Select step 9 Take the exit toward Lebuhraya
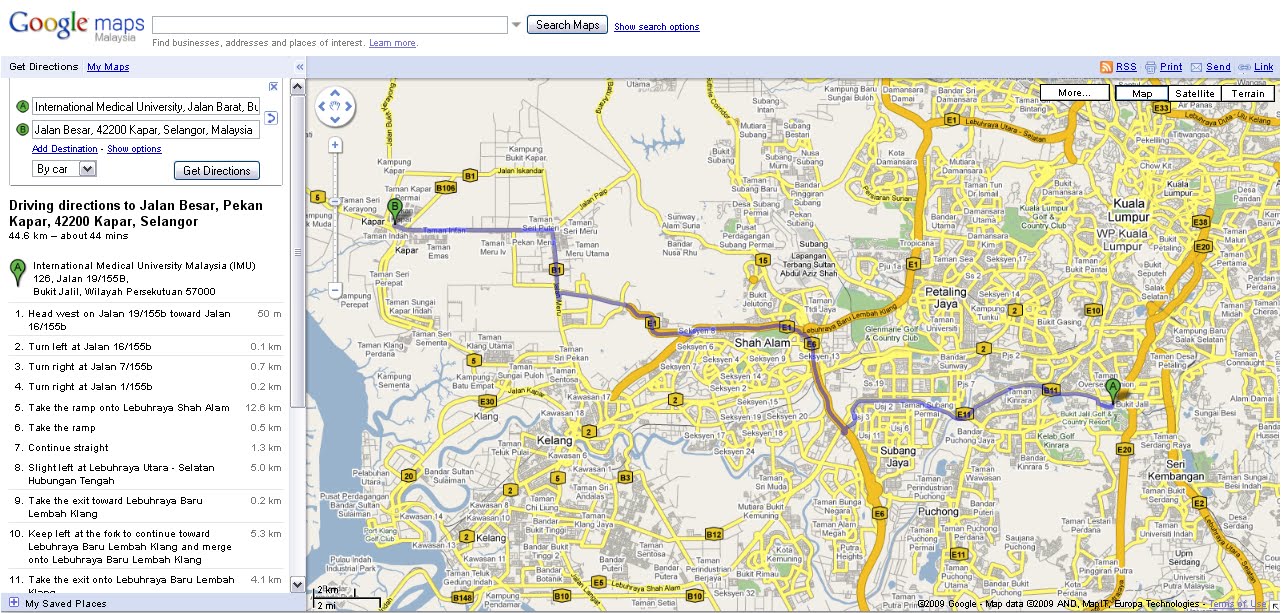Image resolution: width=1281 pixels, height=613 pixels. click(x=146, y=507)
